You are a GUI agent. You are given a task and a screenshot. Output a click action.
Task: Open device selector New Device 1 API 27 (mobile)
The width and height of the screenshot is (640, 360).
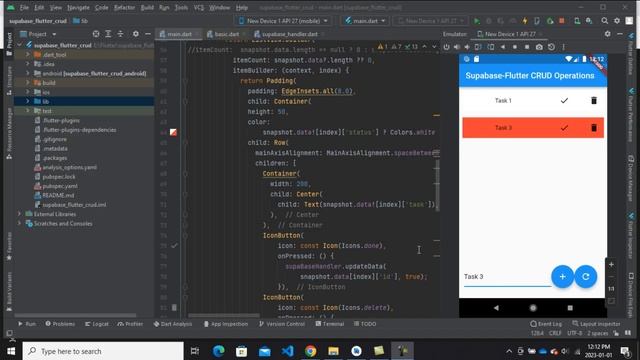(284, 20)
